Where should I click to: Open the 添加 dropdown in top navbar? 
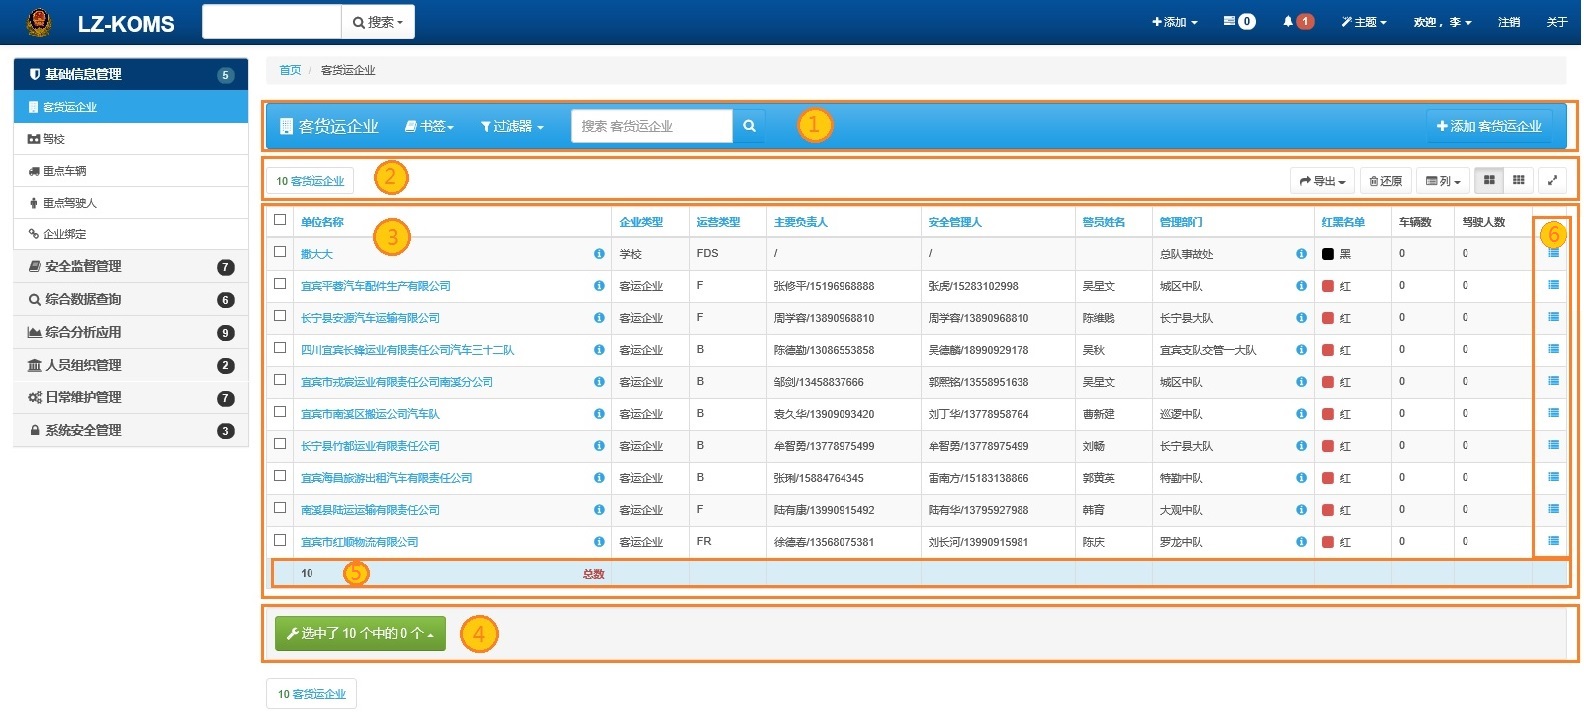point(1174,22)
